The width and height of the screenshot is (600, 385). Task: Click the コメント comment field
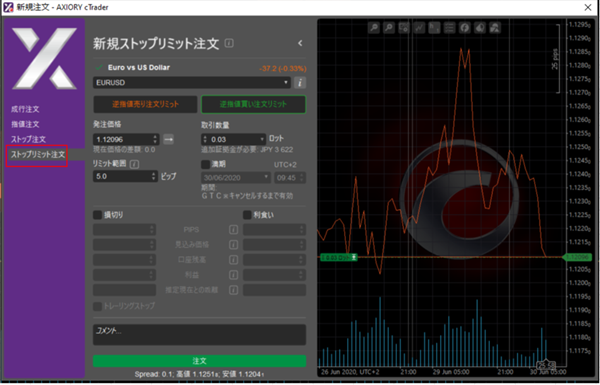click(199, 335)
